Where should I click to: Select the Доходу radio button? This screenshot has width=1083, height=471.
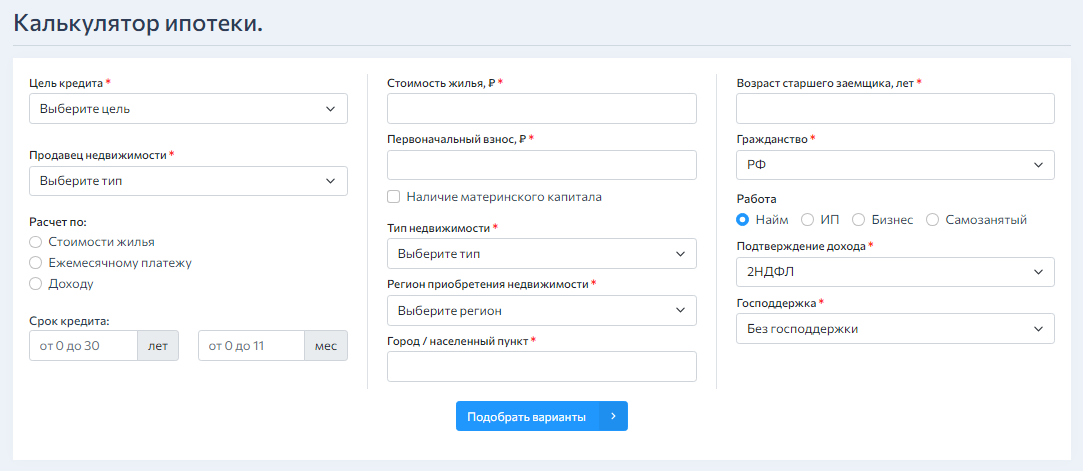(36, 284)
